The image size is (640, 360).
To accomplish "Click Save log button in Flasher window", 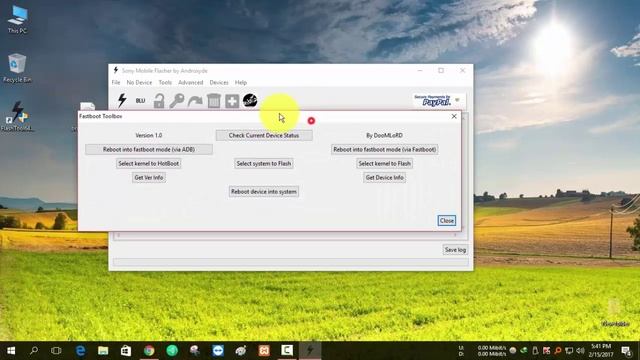I will click(x=455, y=250).
